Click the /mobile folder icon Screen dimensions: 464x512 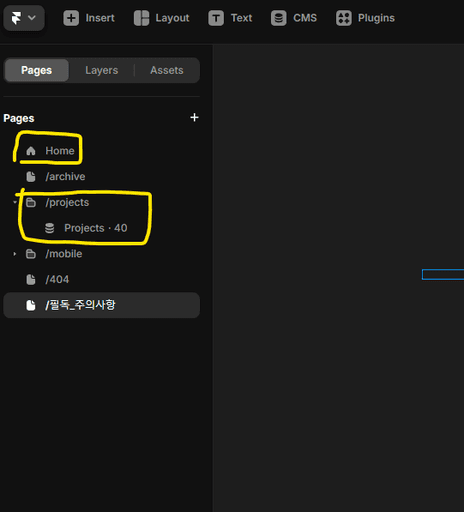coord(31,254)
